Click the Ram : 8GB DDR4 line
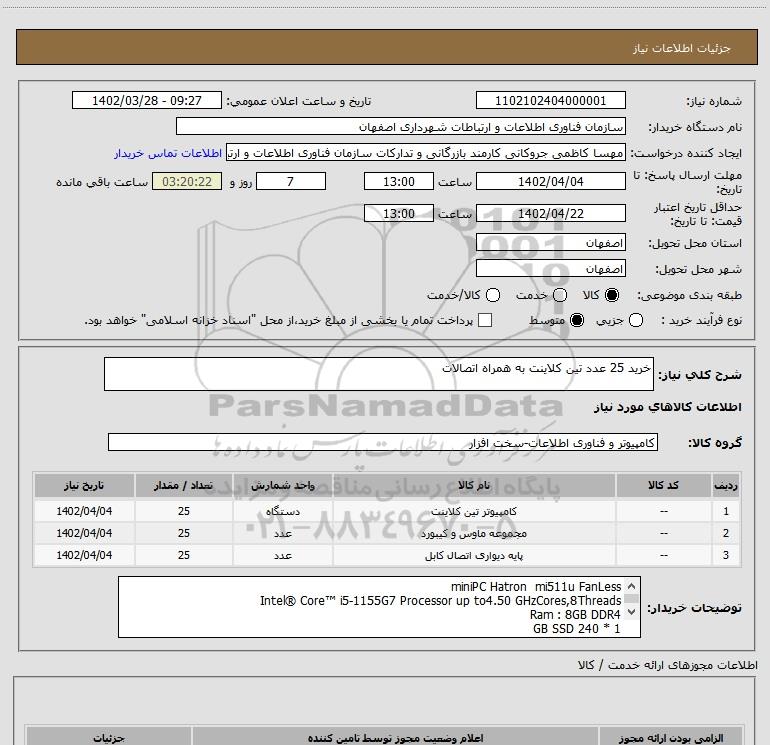 pyautogui.click(x=575, y=614)
